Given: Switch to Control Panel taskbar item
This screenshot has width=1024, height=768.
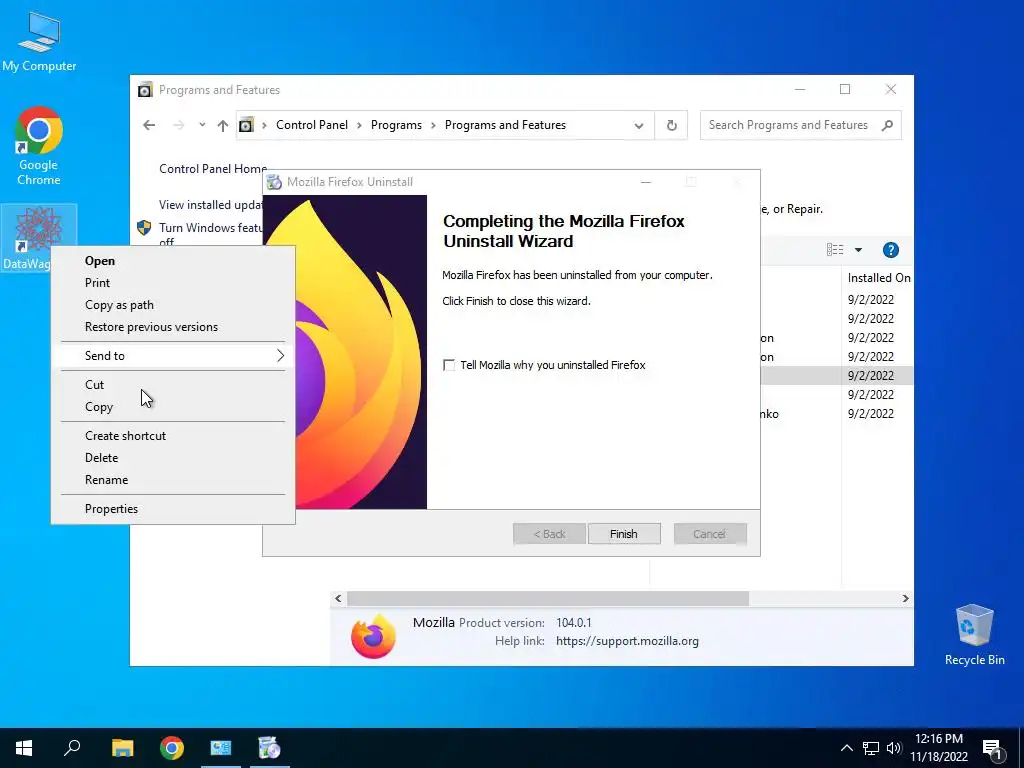Looking at the screenshot, I should 221,748.
